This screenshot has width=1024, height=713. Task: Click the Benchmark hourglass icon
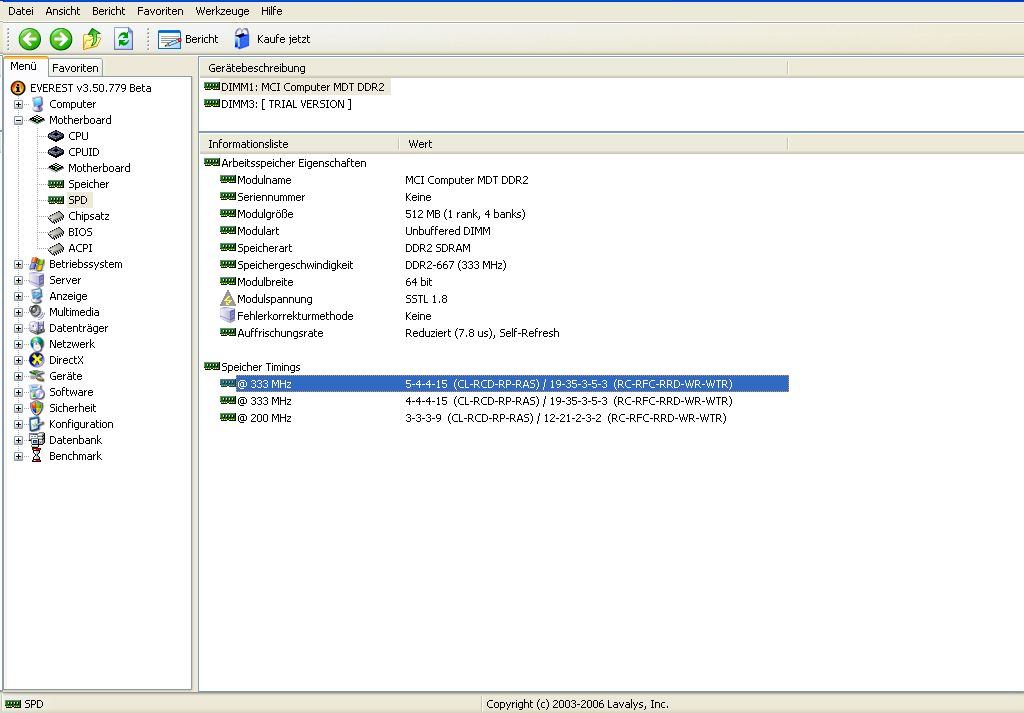pos(37,456)
